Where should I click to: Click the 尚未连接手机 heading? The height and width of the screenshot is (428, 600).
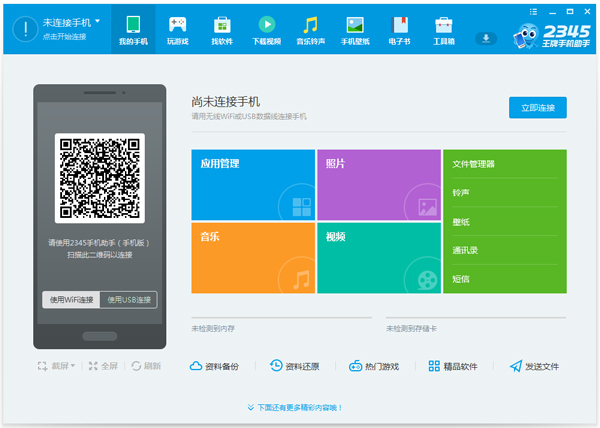(226, 102)
